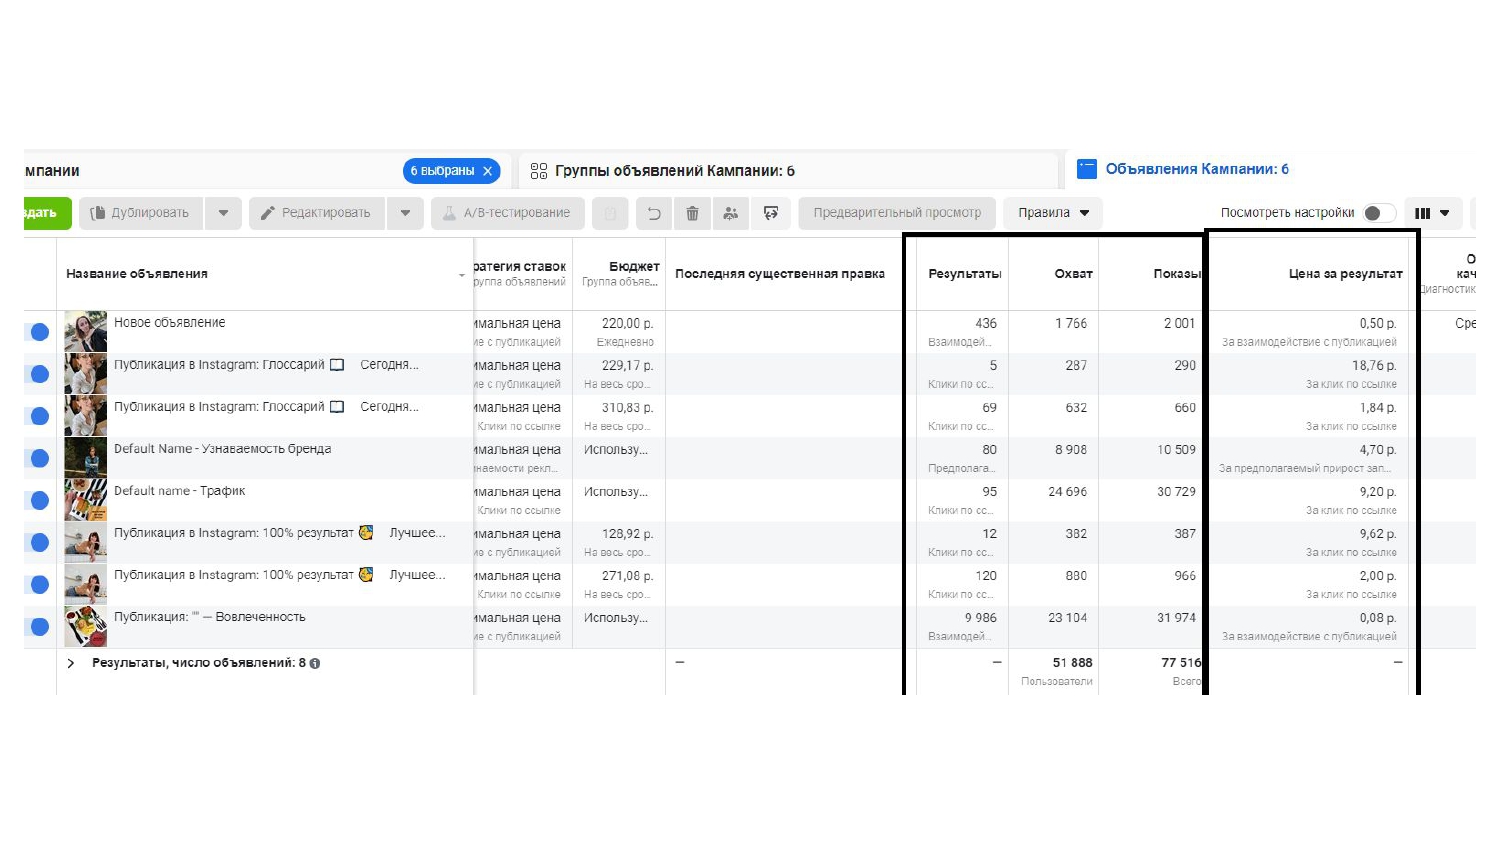Click the blue ads tab icon
This screenshot has width=1500, height=844.
[x=1087, y=169]
